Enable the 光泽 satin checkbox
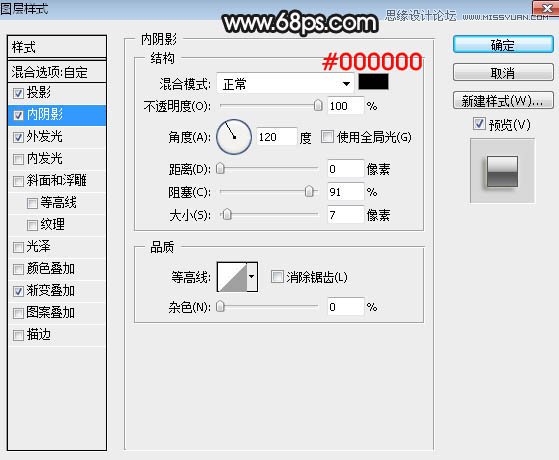Screen dimensions: 559x460 pyautogui.click(x=18, y=247)
